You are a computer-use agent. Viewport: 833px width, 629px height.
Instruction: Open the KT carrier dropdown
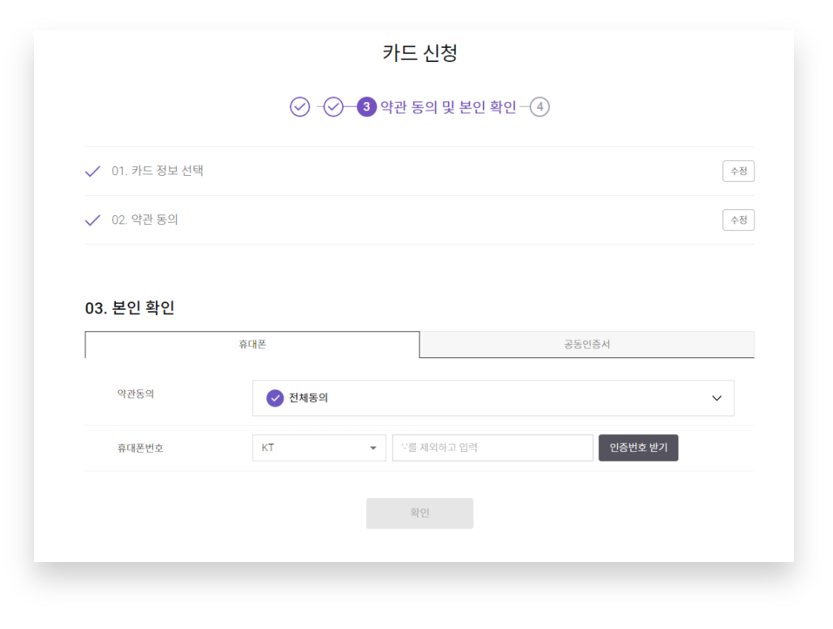point(318,448)
